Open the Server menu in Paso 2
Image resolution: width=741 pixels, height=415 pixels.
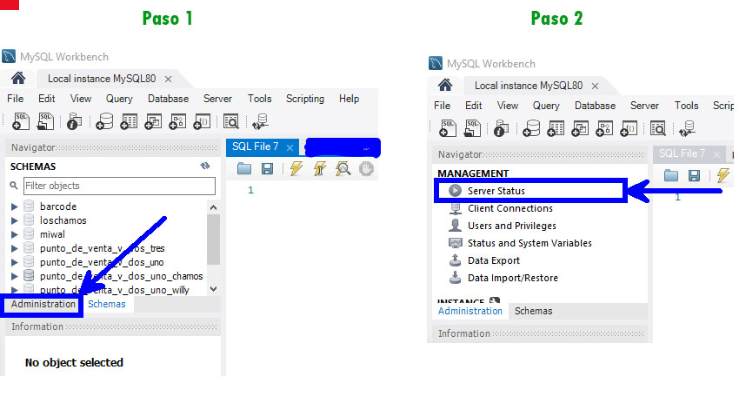644,105
